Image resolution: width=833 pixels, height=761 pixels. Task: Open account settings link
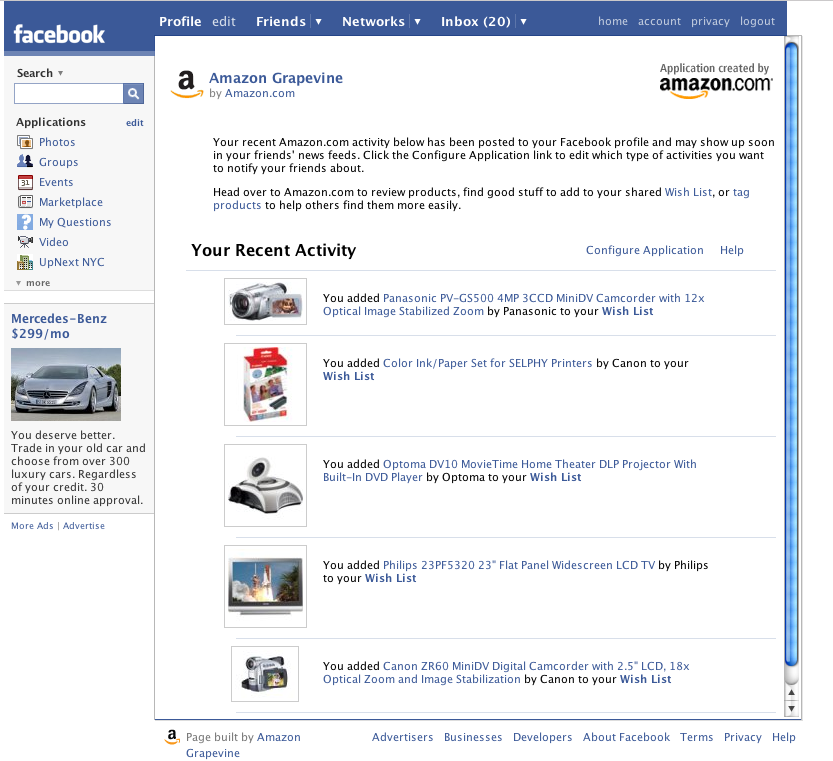(x=659, y=21)
